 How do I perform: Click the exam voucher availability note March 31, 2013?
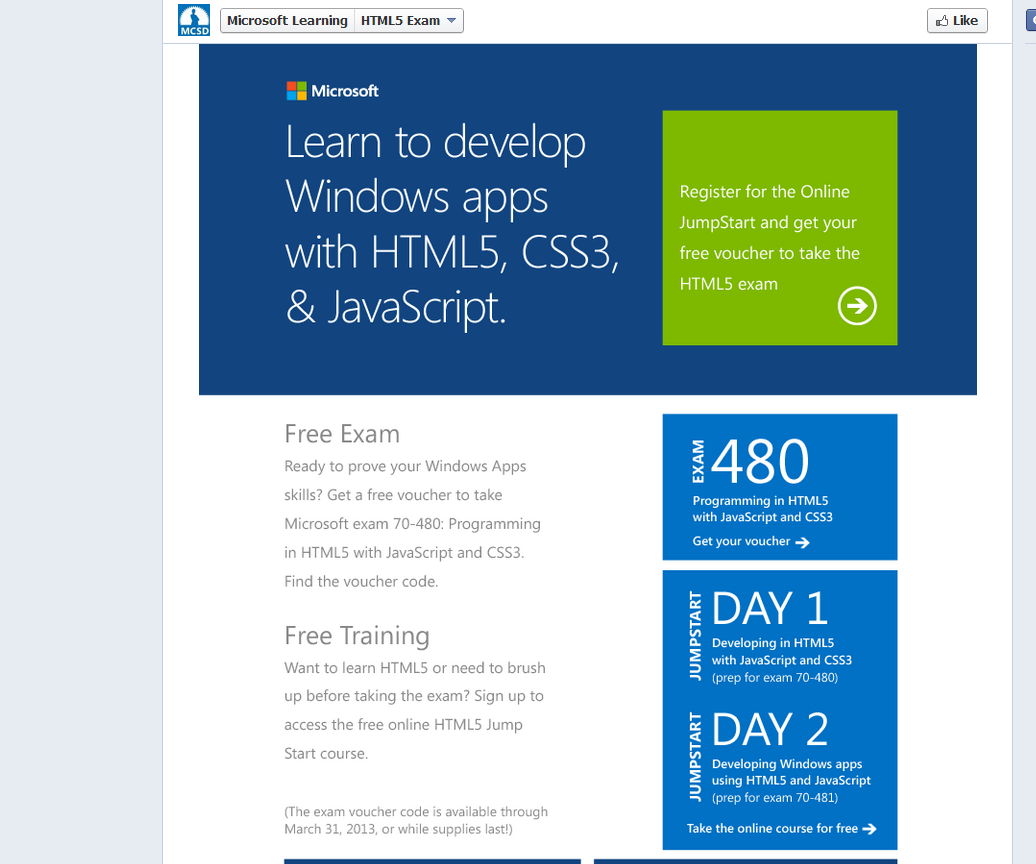(x=416, y=820)
